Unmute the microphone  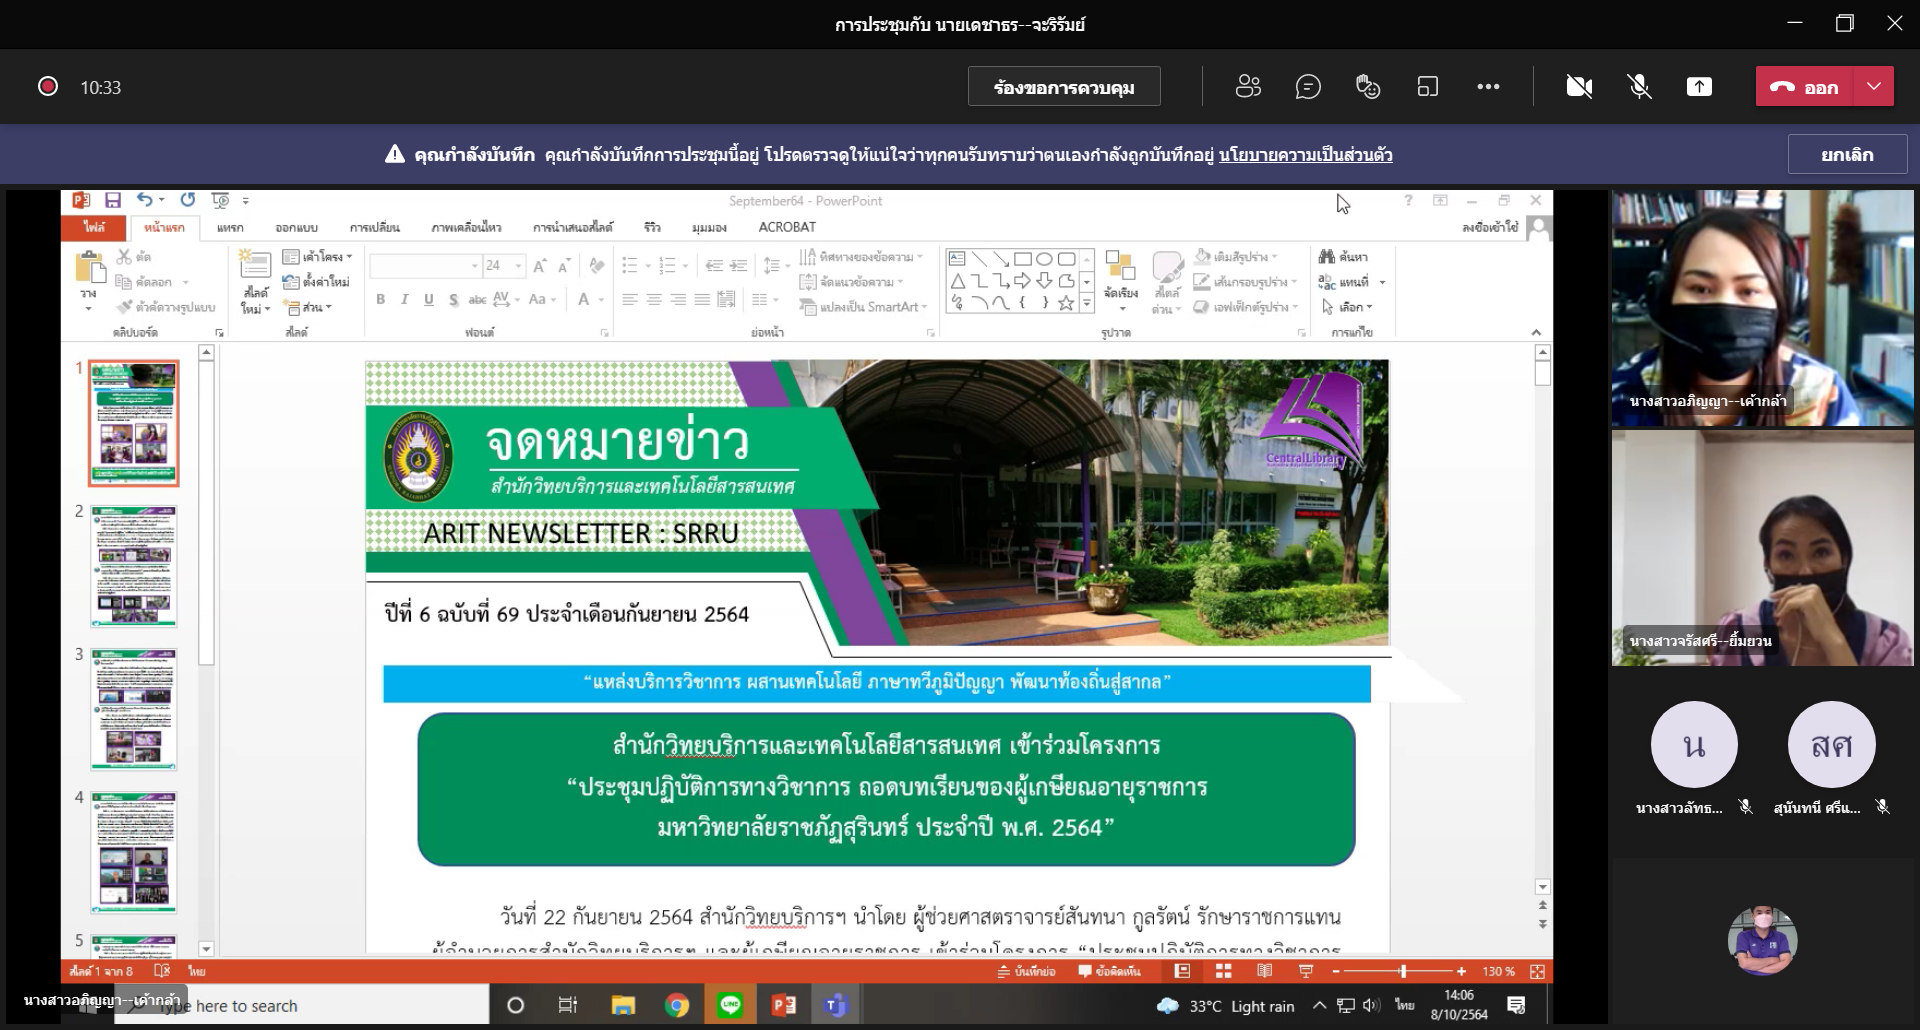coord(1639,87)
